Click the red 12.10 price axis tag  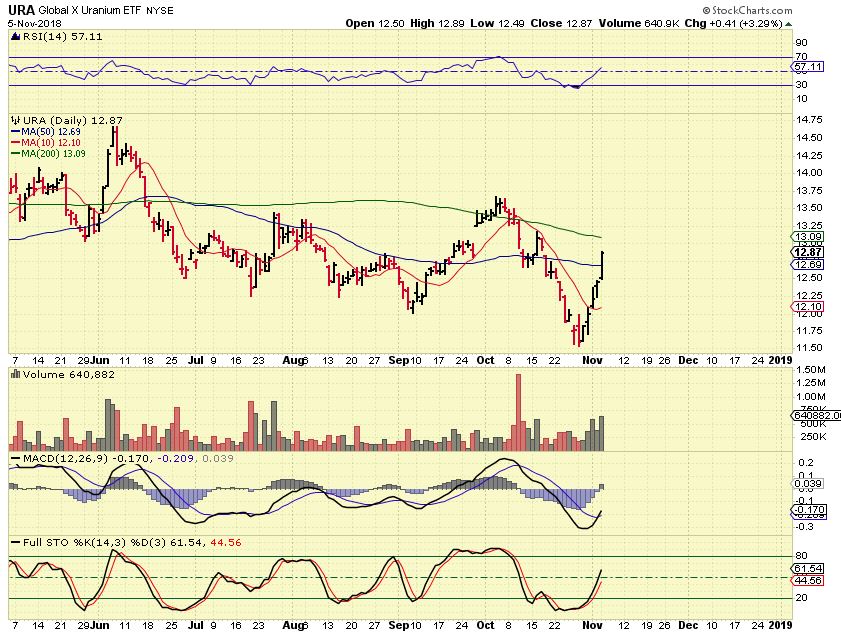(808, 307)
